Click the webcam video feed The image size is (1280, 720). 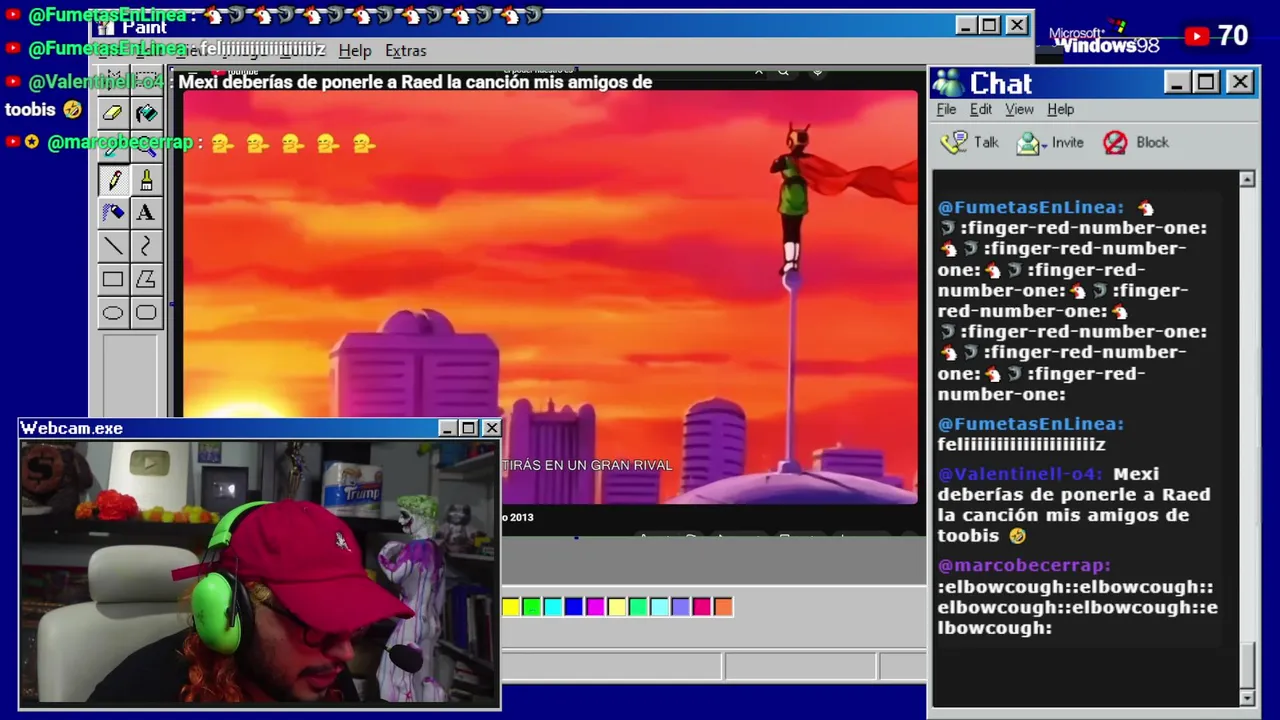260,573
